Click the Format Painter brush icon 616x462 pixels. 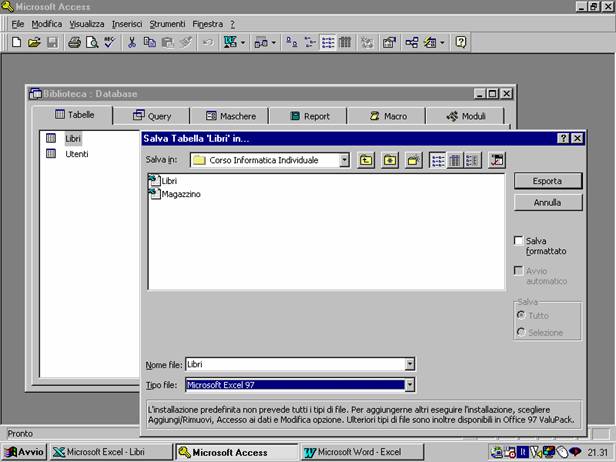(185, 42)
